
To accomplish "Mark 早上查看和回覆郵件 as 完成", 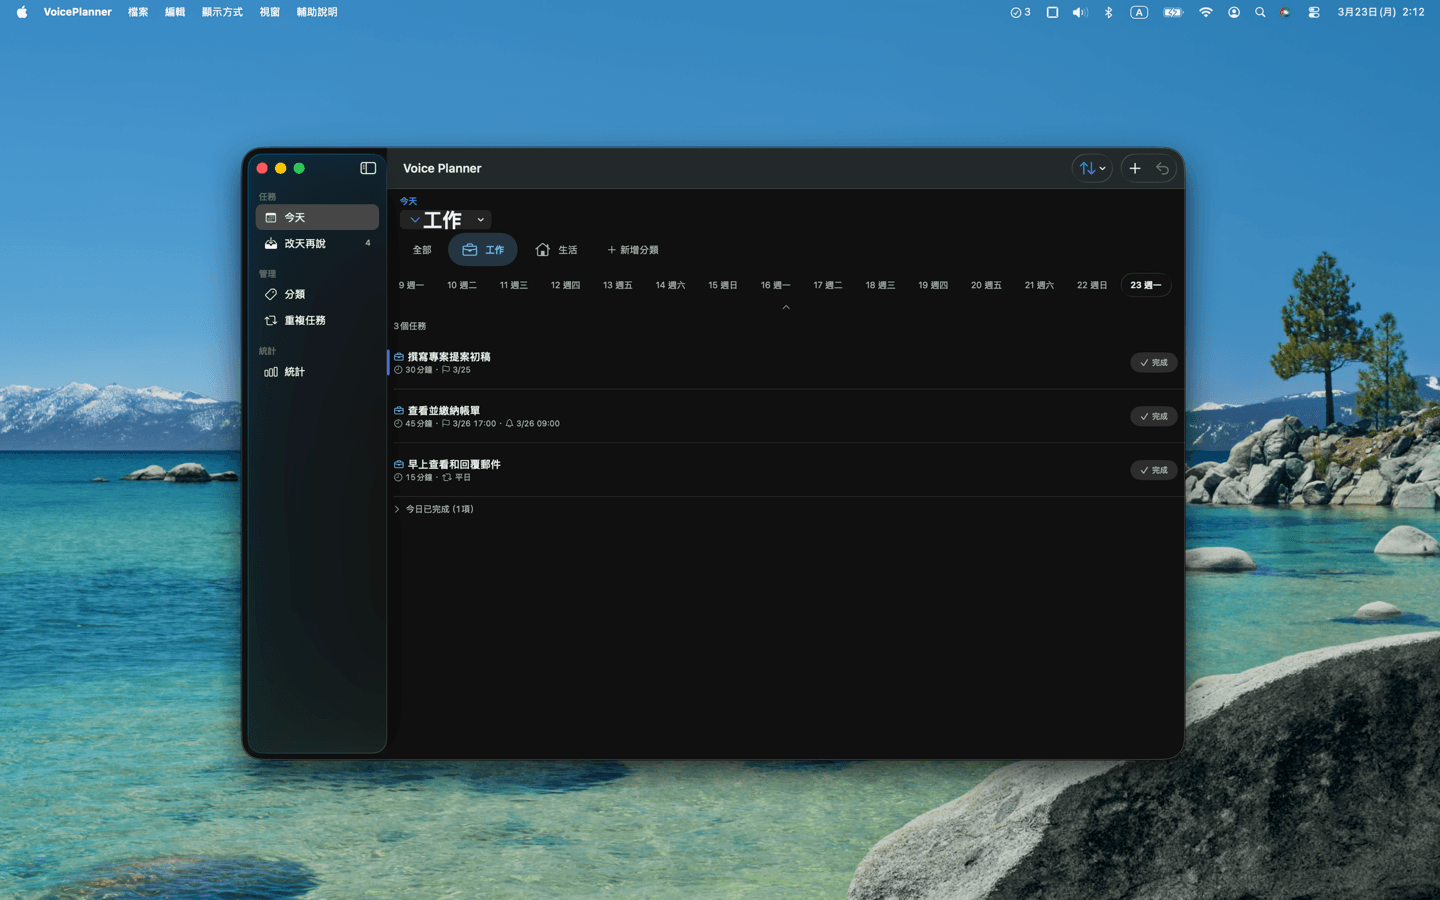I will point(1153,470).
